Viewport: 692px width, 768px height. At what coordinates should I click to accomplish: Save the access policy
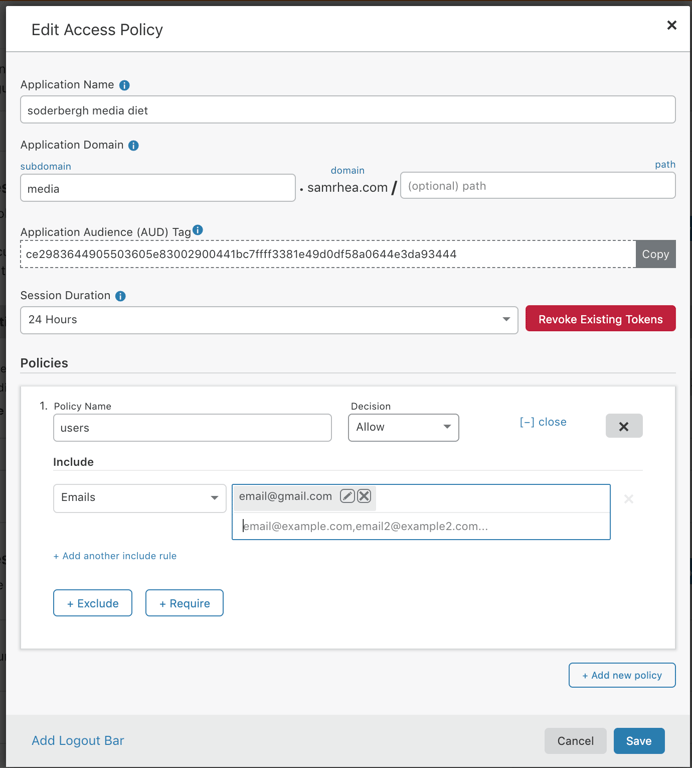pos(639,741)
